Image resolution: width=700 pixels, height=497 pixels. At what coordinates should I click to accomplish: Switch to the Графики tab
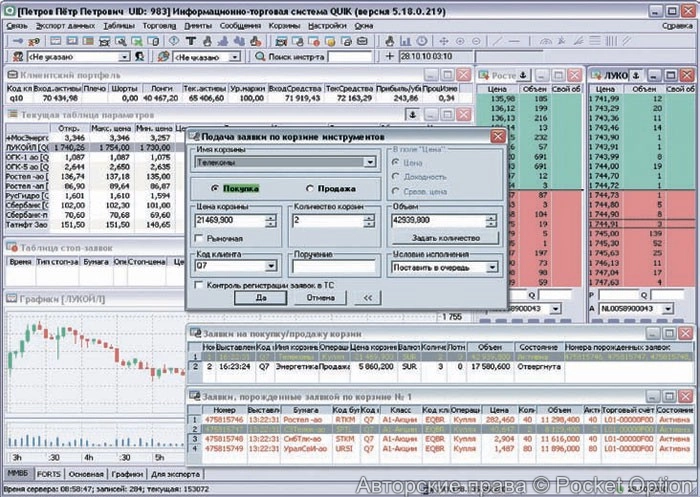pyautogui.click(x=127, y=474)
